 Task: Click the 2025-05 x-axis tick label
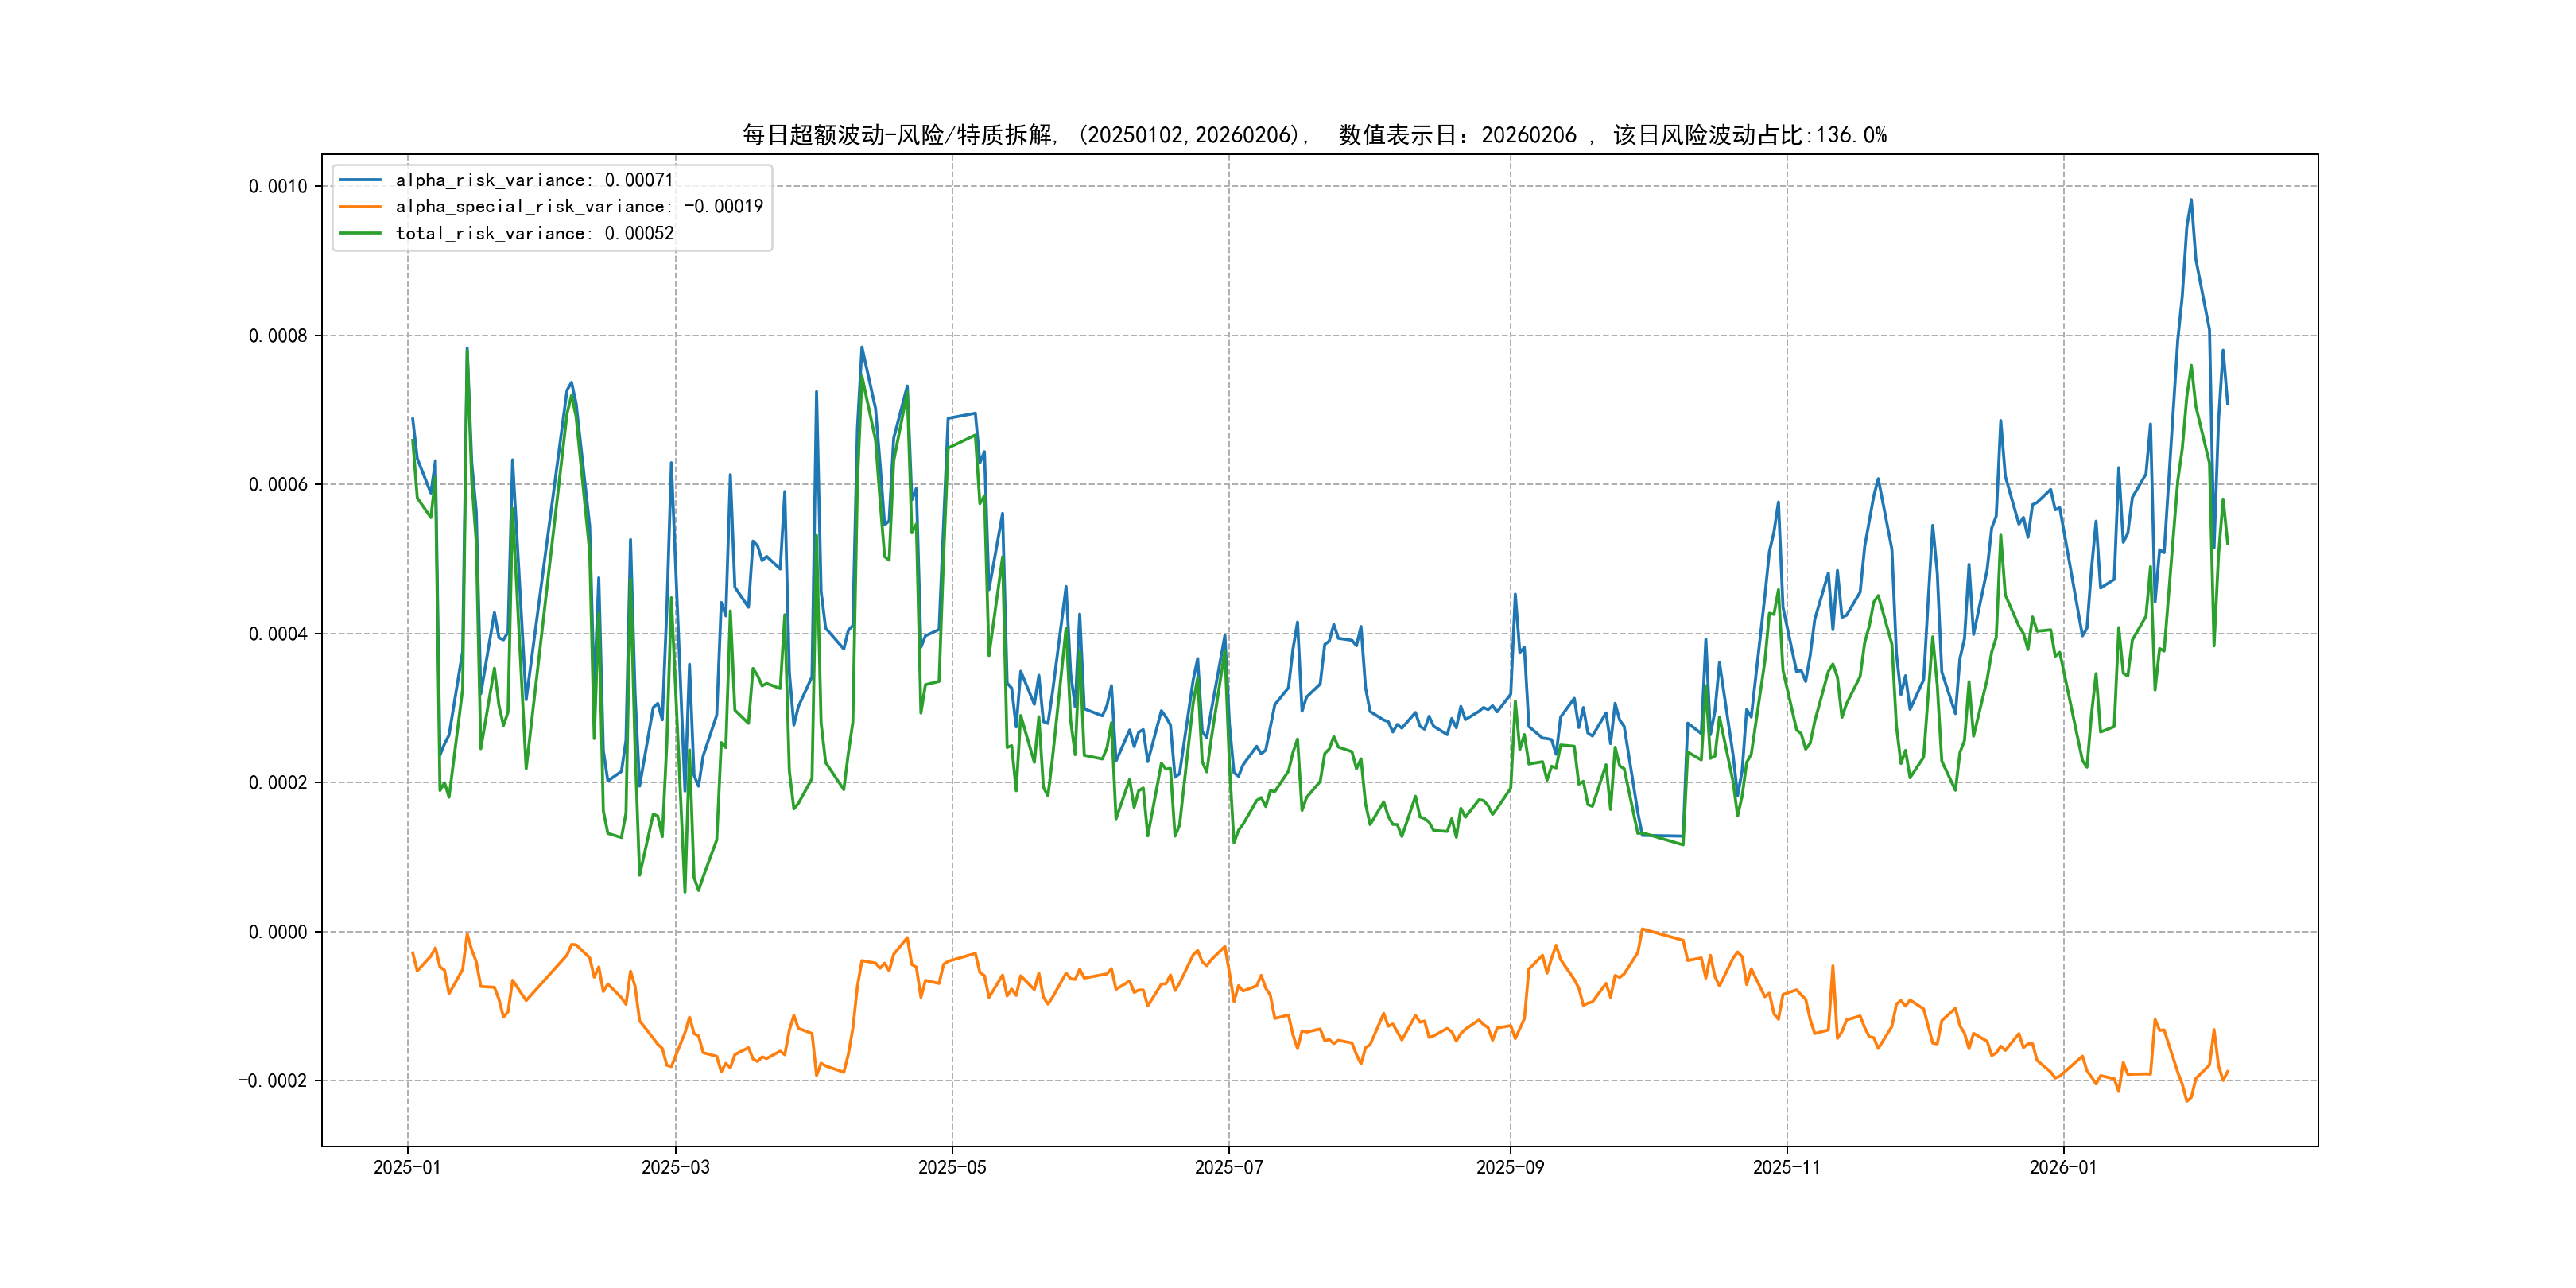[x=952, y=1167]
